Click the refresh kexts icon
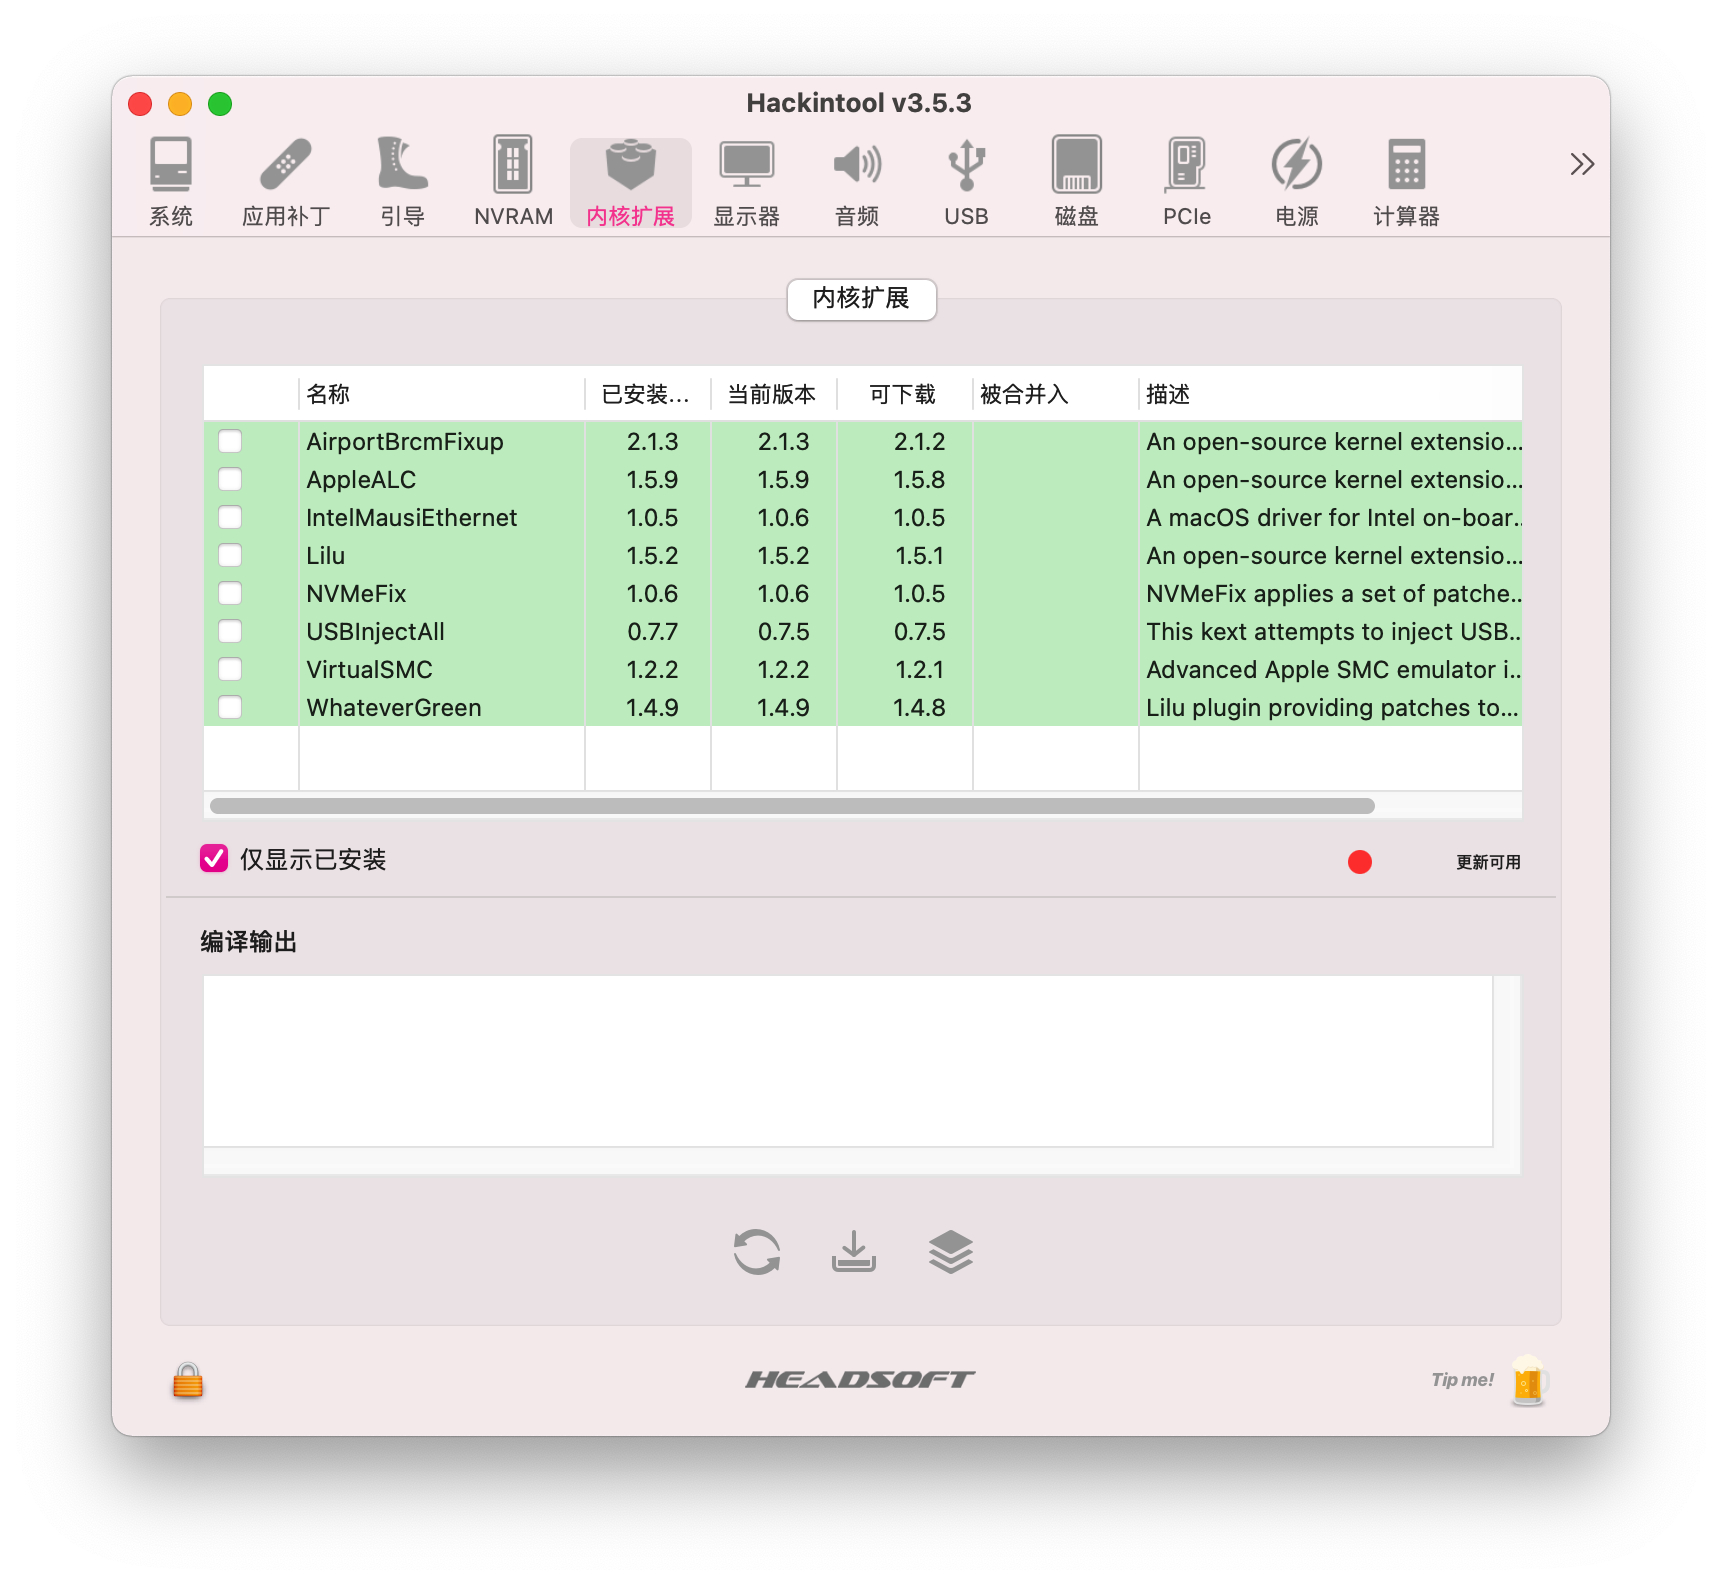Image resolution: width=1722 pixels, height=1584 pixels. click(x=757, y=1252)
